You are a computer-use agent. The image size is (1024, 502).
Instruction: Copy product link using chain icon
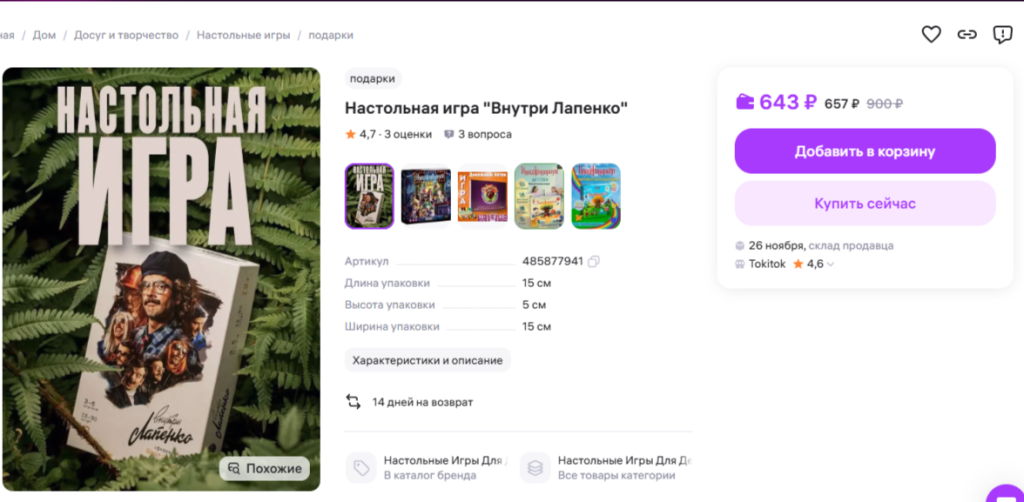point(966,35)
